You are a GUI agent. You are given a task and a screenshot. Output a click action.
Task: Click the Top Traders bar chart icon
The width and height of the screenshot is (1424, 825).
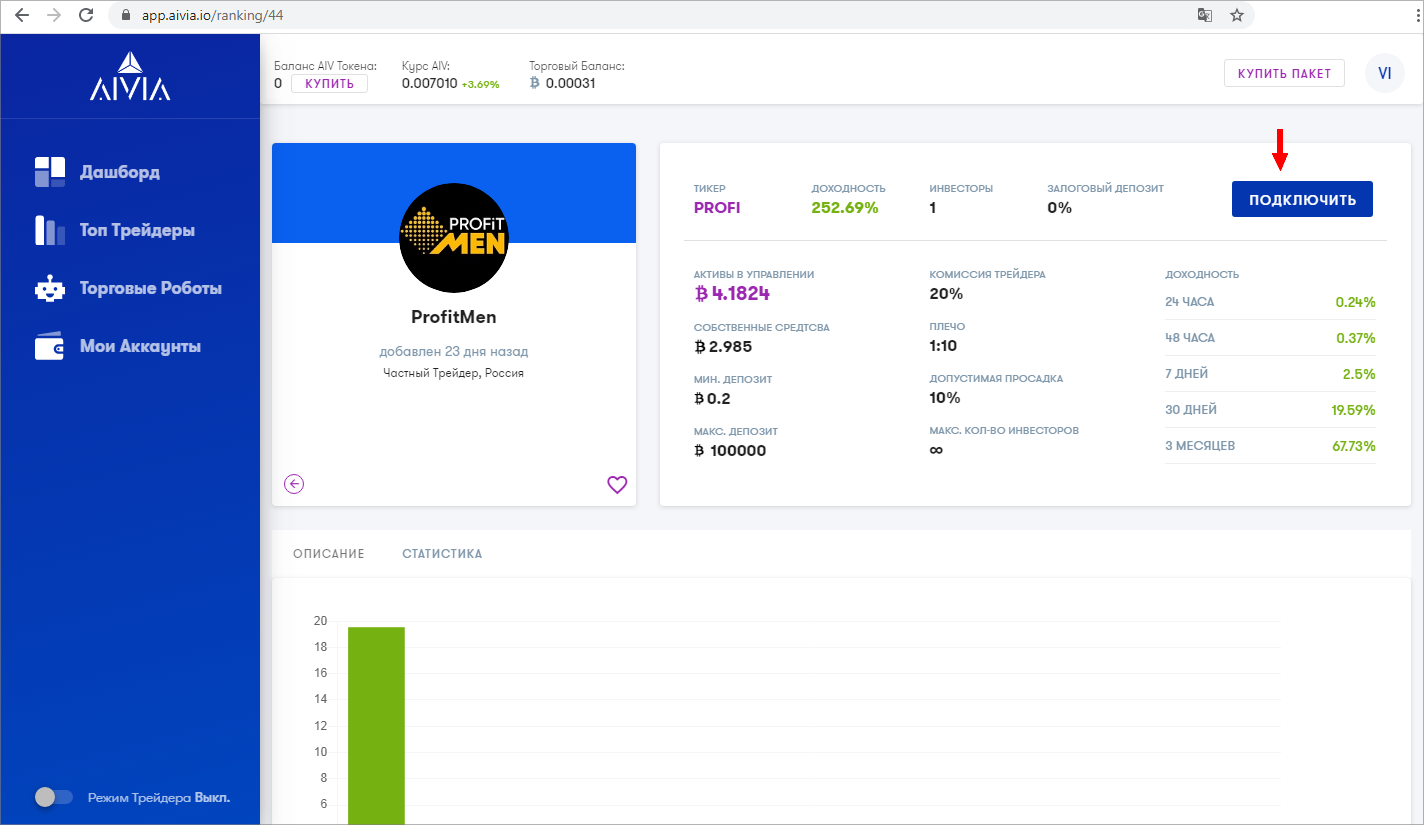click(49, 230)
